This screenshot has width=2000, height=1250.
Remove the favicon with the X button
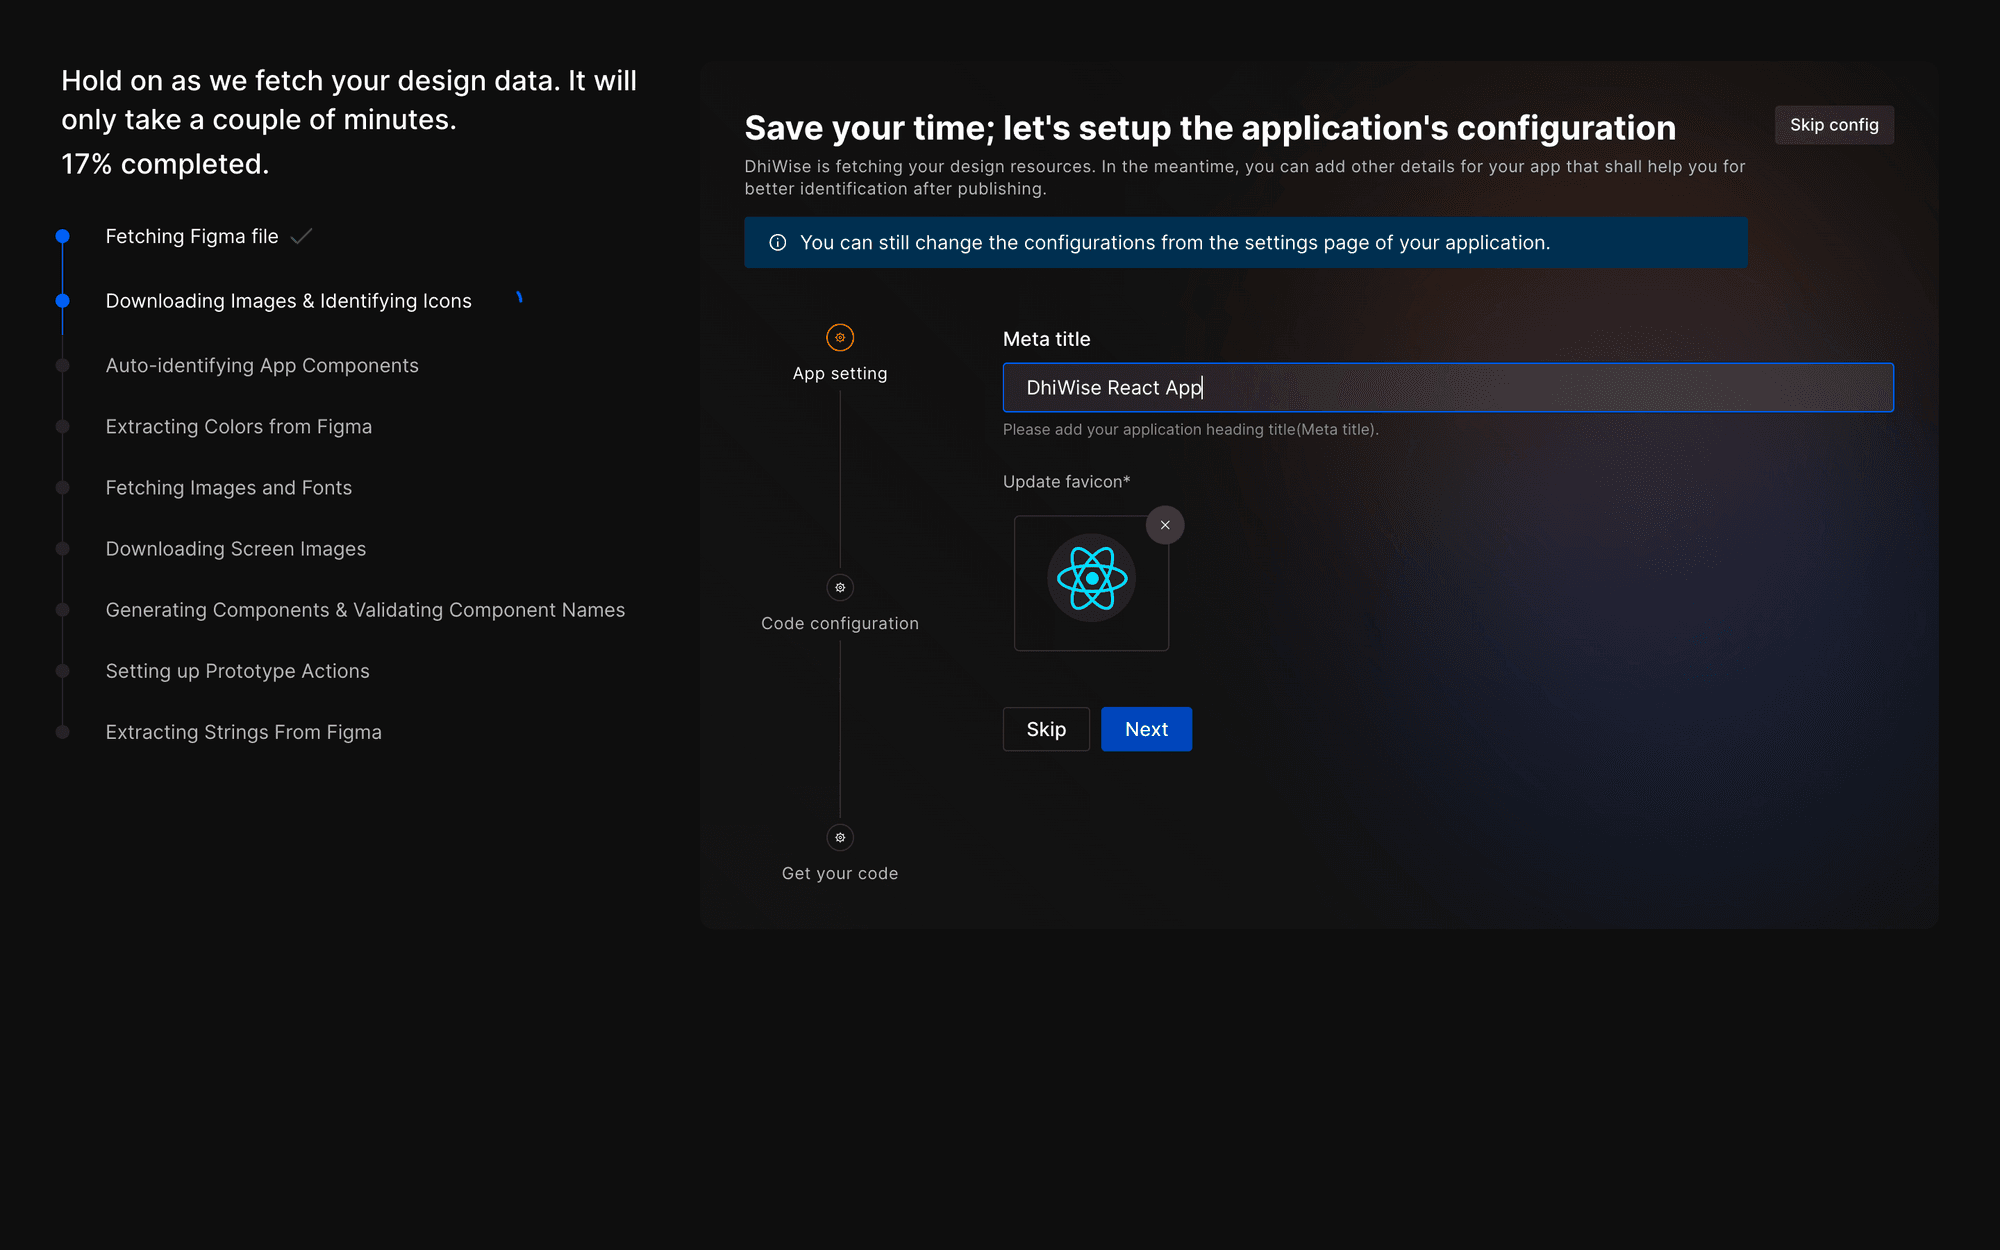pyautogui.click(x=1165, y=525)
